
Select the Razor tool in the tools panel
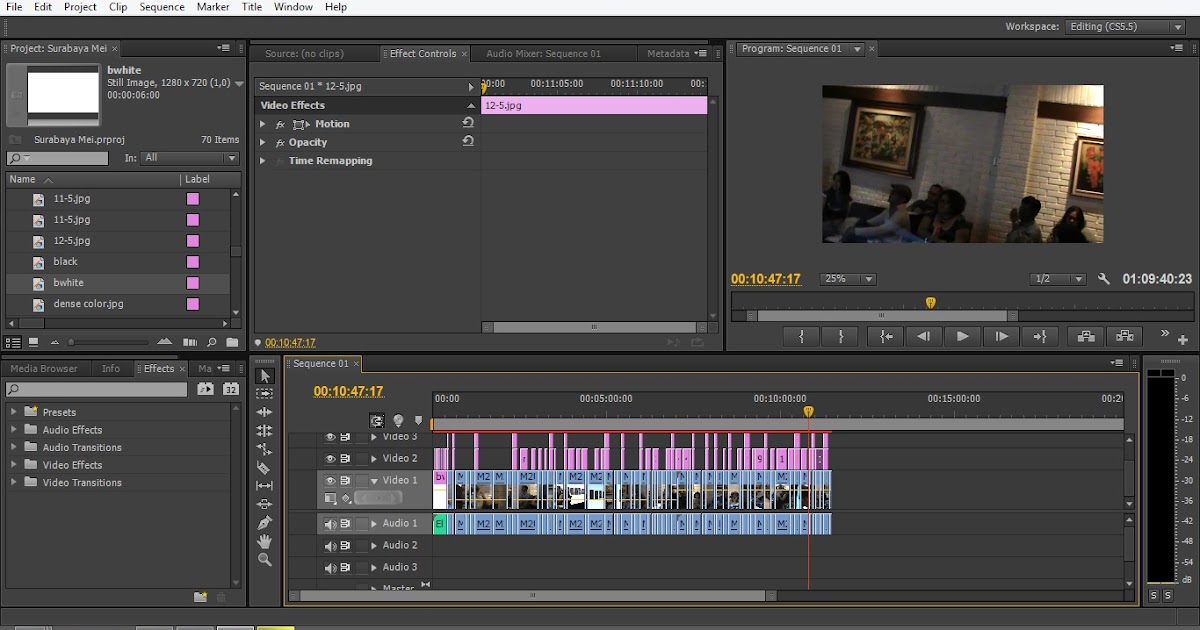pyautogui.click(x=264, y=467)
